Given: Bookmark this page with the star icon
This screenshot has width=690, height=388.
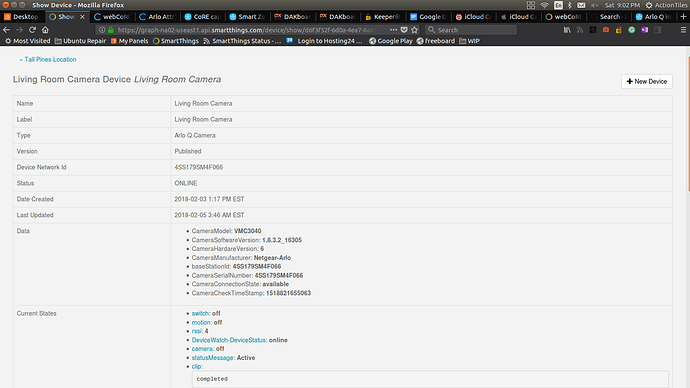Looking at the screenshot, I should [x=415, y=30].
